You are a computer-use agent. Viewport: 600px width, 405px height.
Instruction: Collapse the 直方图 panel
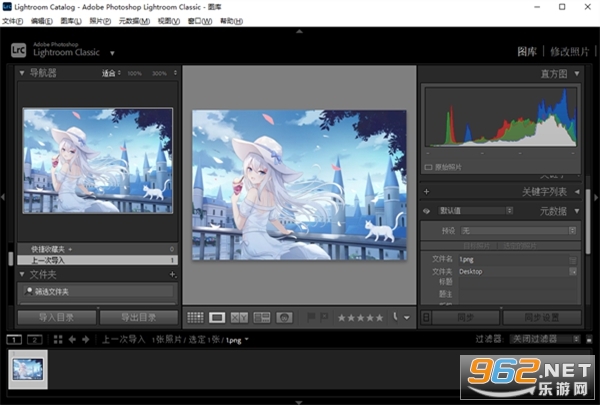point(577,73)
